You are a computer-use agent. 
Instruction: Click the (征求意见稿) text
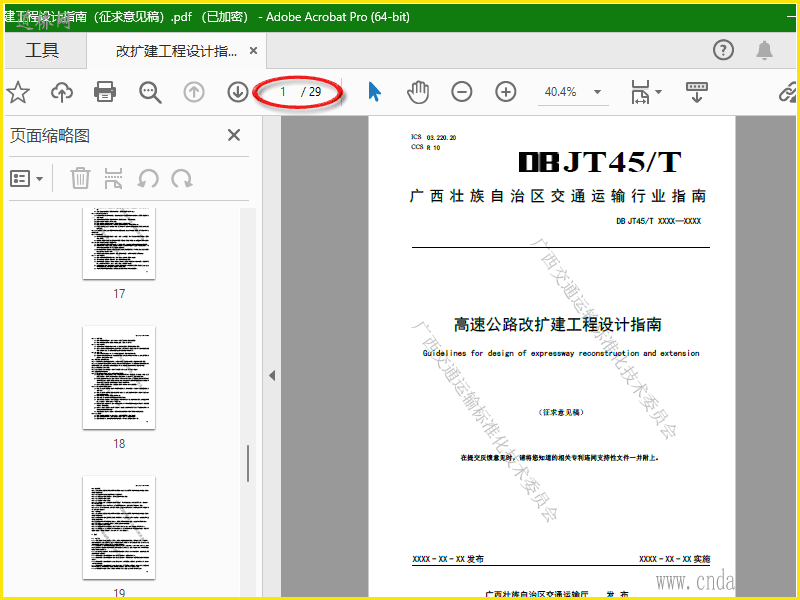click(x=561, y=412)
